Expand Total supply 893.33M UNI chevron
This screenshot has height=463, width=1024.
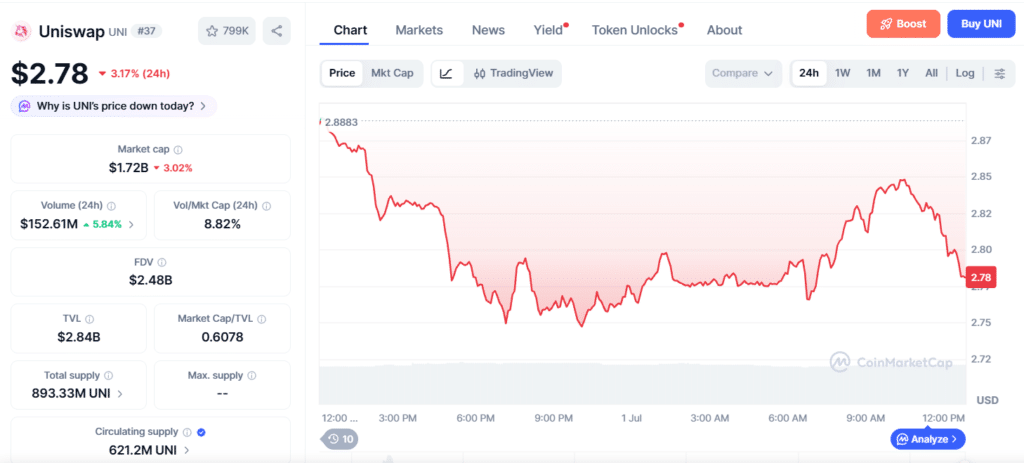pos(120,394)
